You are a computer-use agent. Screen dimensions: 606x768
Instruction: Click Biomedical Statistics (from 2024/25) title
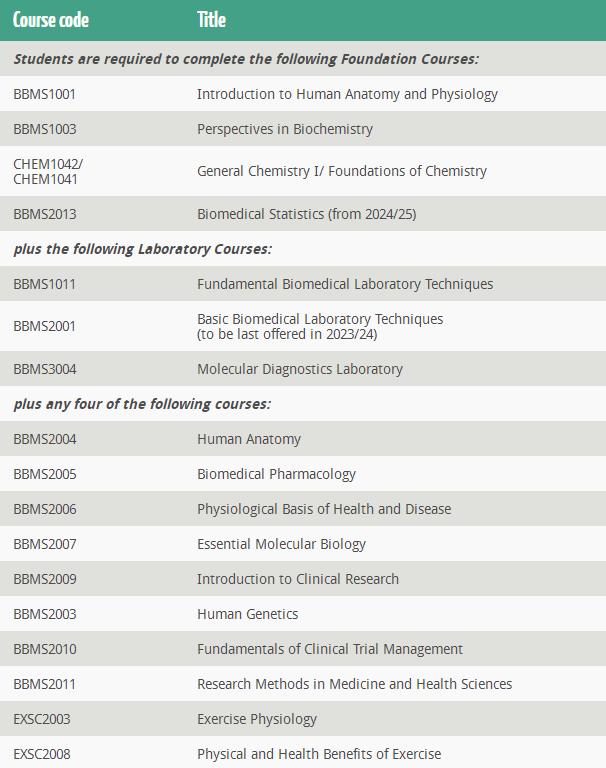(x=307, y=214)
